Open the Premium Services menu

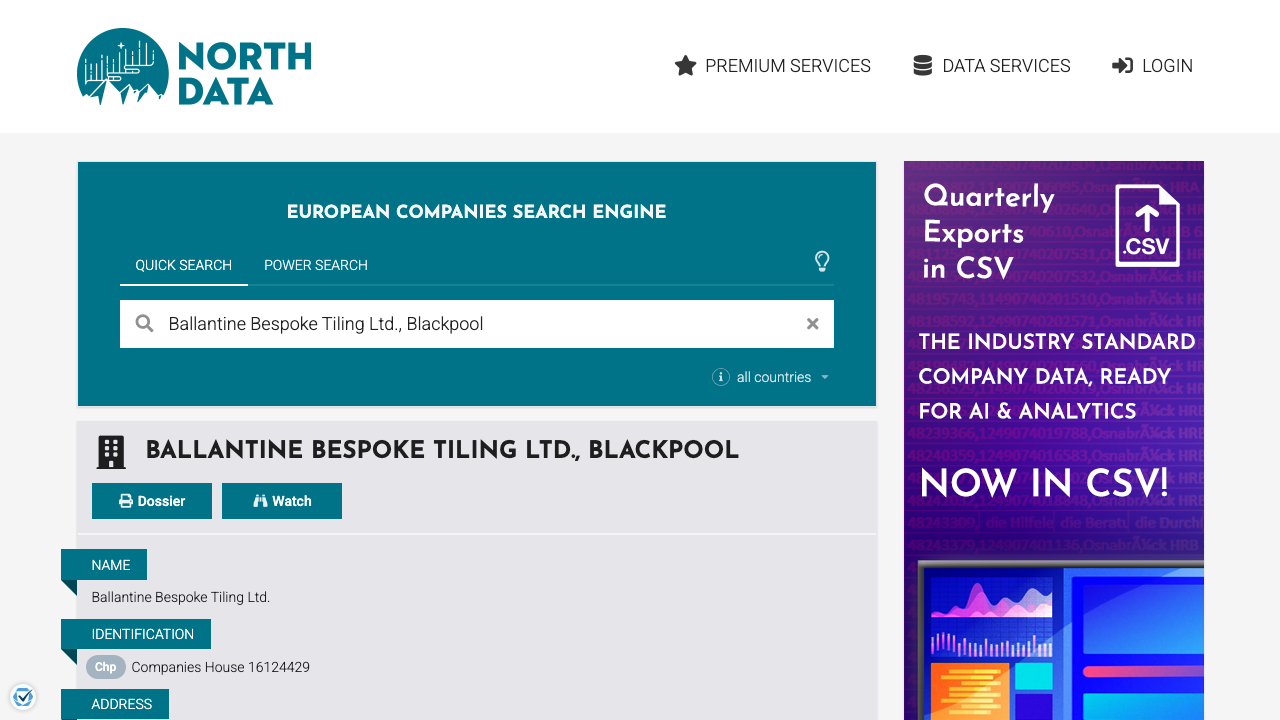(x=787, y=66)
